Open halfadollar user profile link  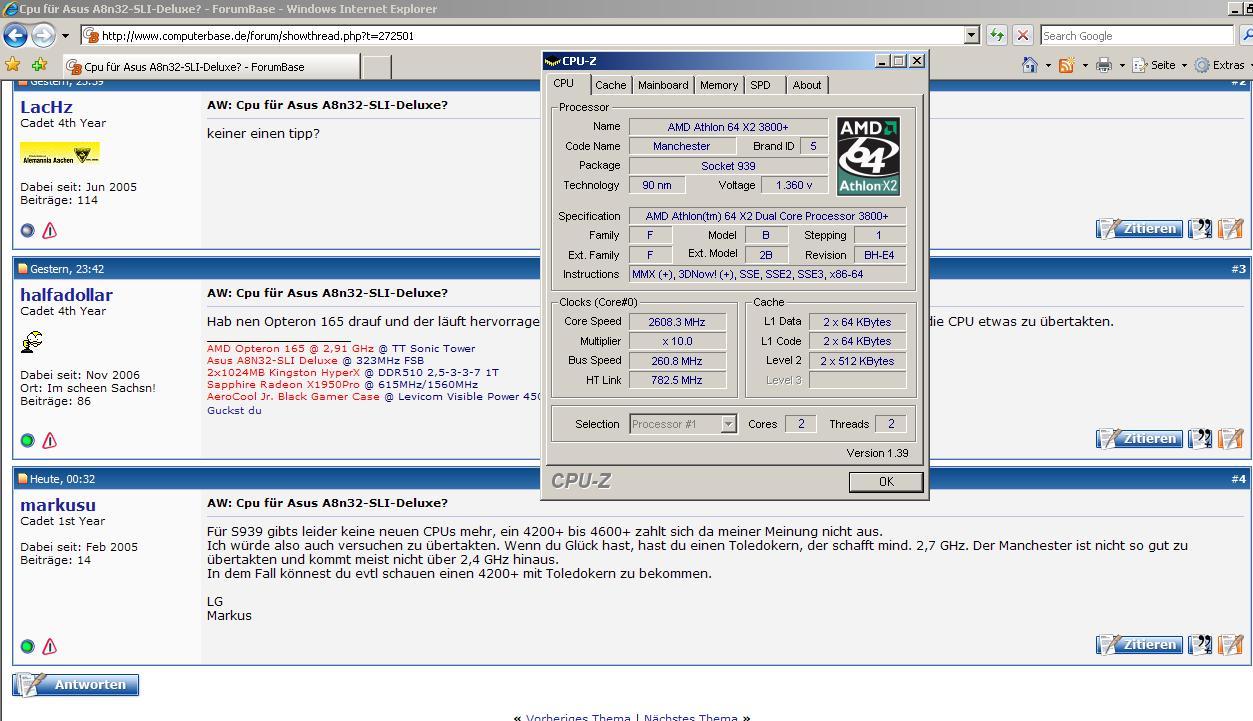click(66, 294)
